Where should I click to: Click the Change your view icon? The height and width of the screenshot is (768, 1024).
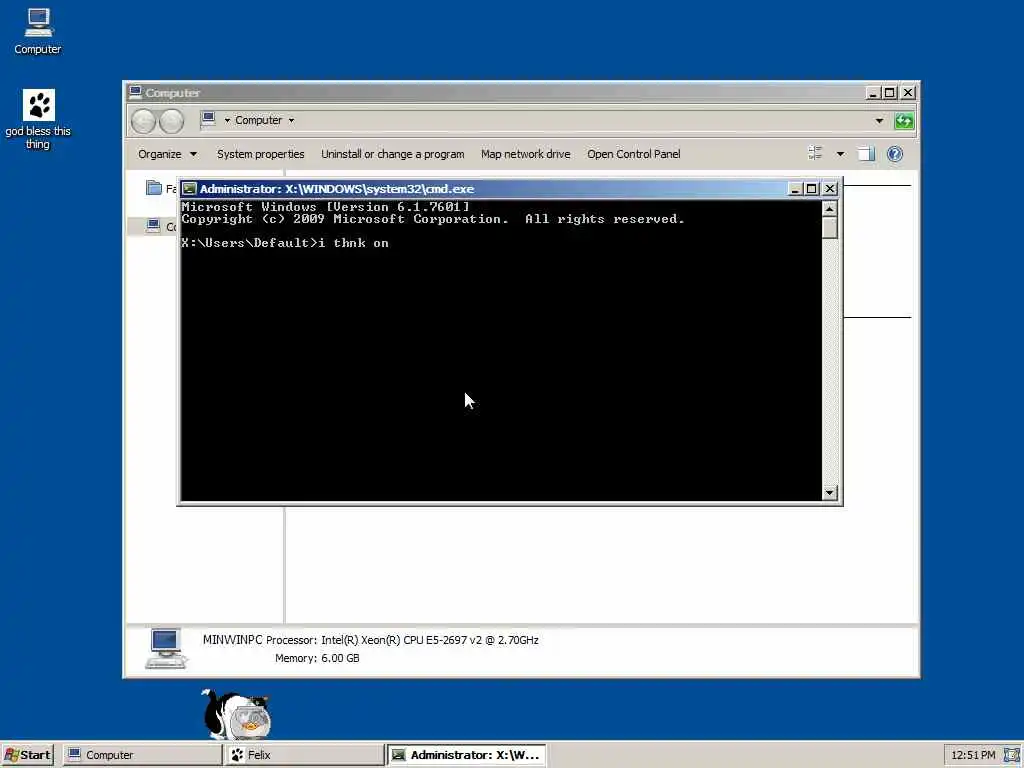(815, 153)
